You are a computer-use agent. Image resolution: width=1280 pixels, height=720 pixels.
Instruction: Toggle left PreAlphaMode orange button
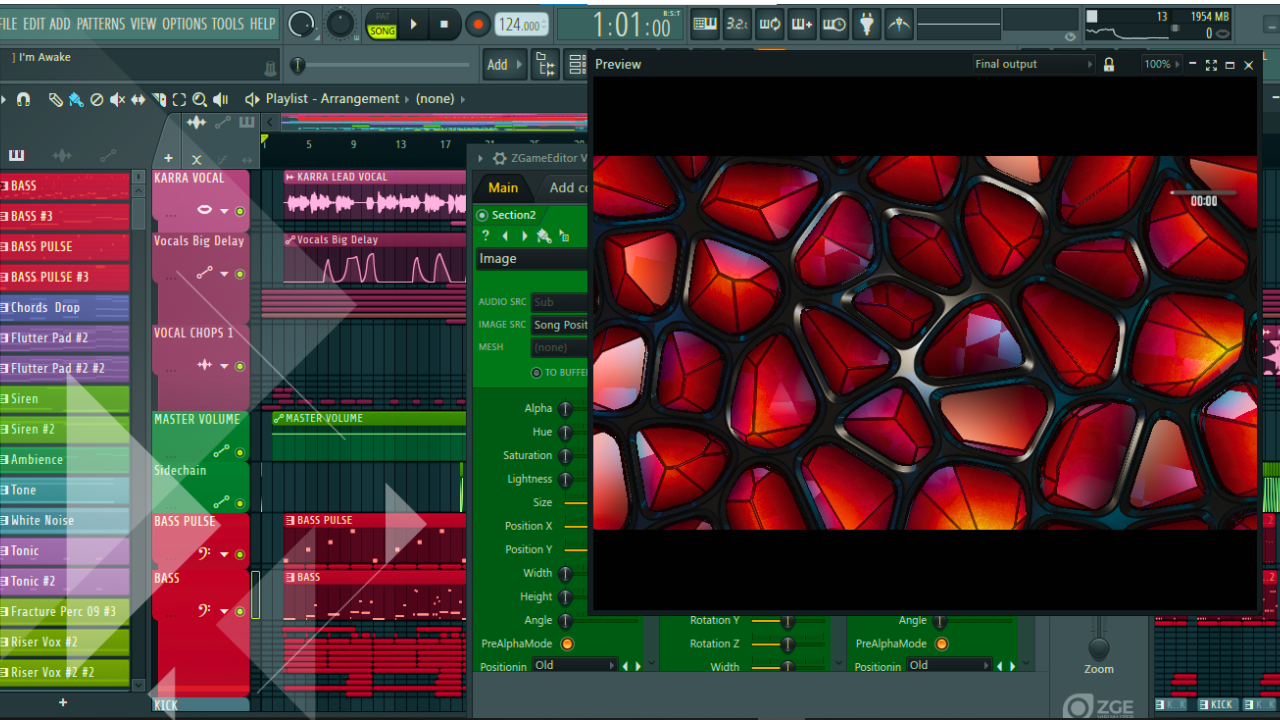coord(567,643)
